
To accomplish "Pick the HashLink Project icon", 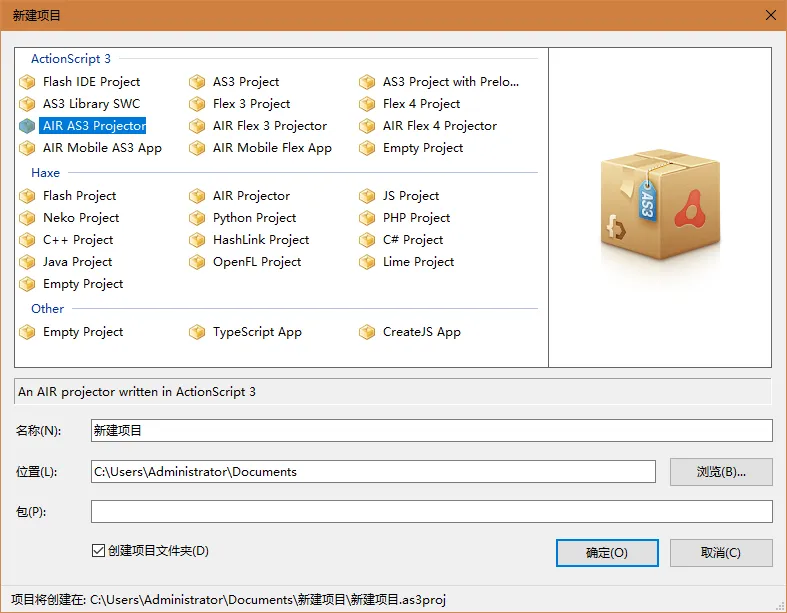I will click(x=197, y=240).
